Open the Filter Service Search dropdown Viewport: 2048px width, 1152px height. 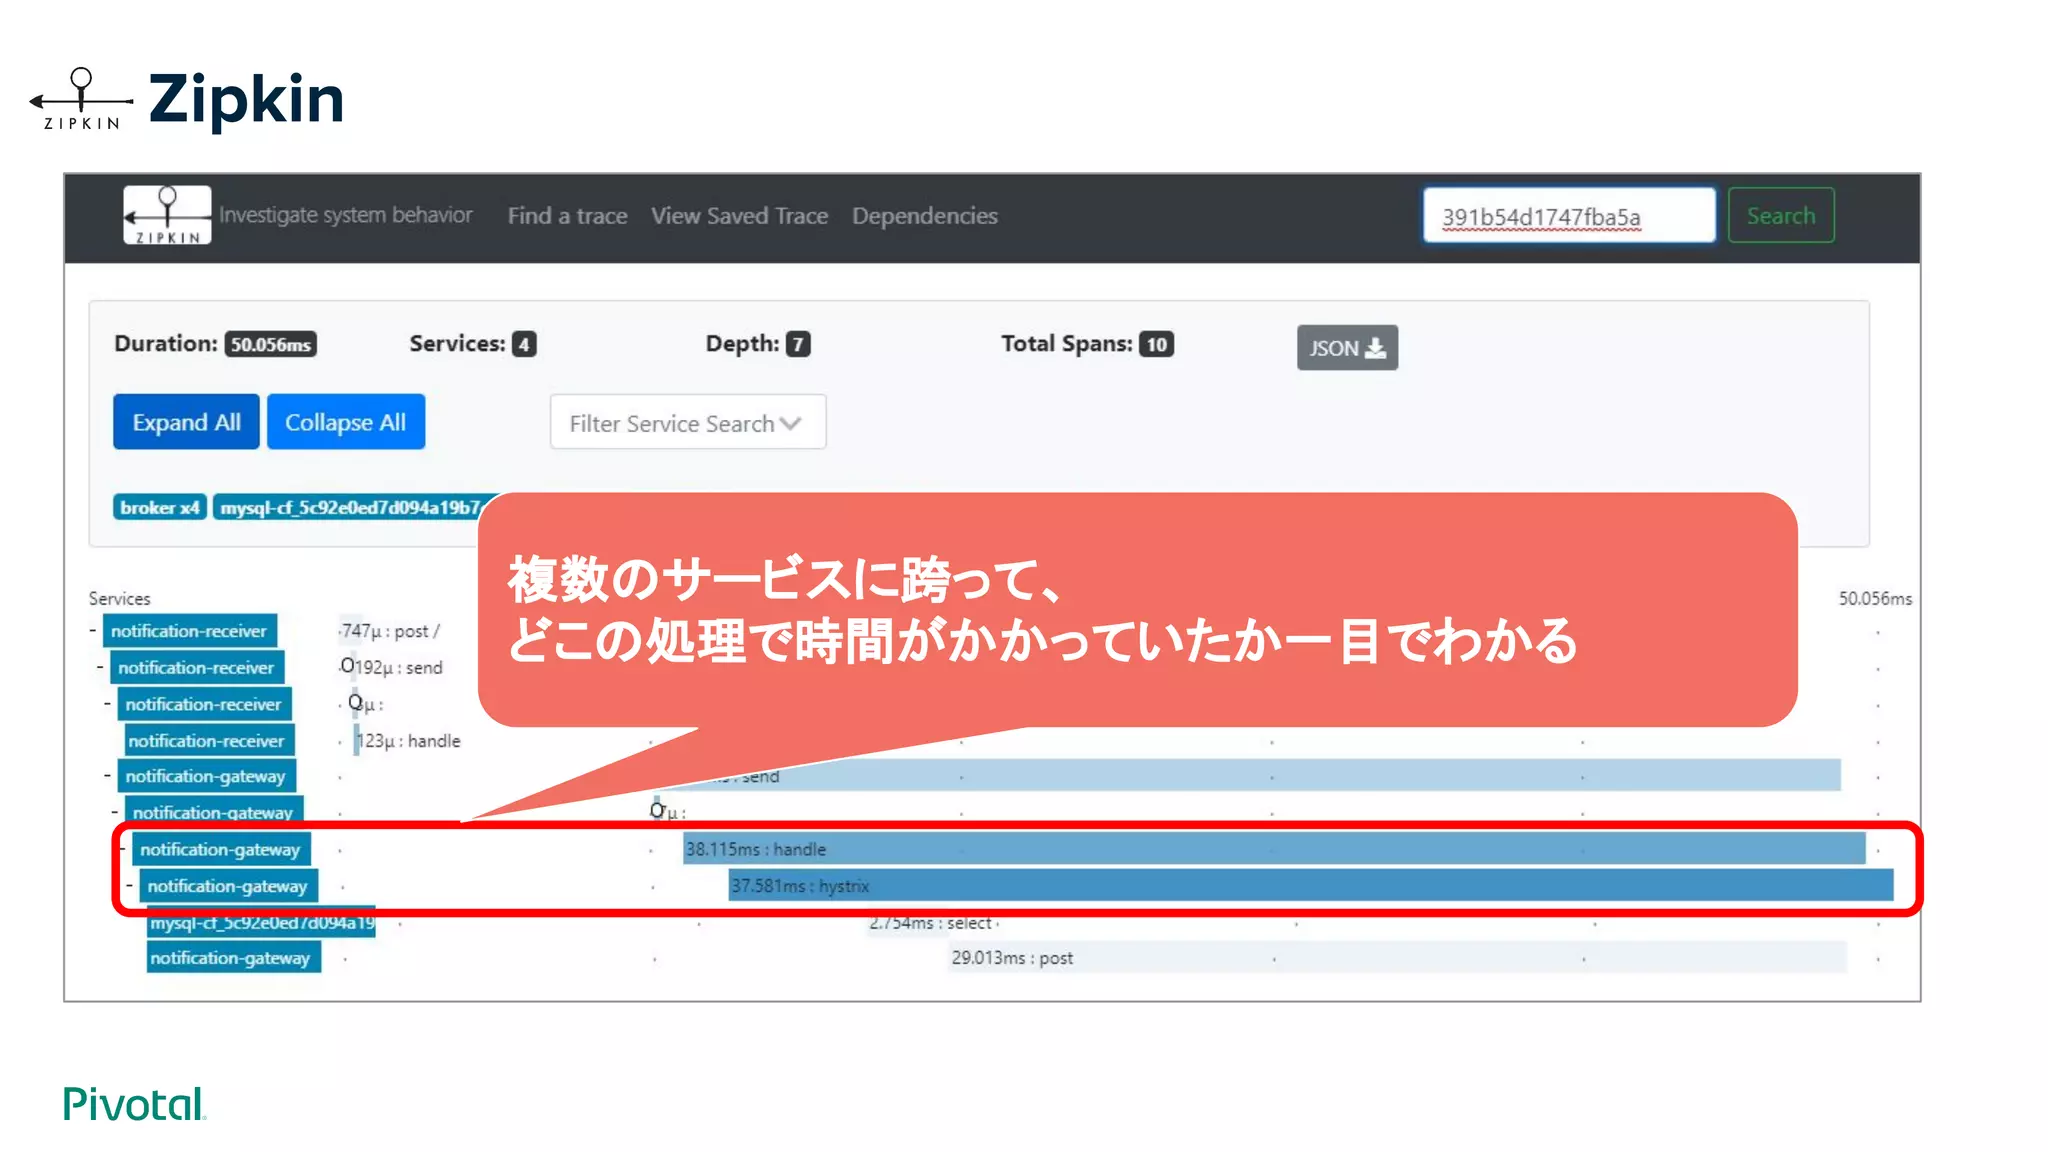click(687, 422)
